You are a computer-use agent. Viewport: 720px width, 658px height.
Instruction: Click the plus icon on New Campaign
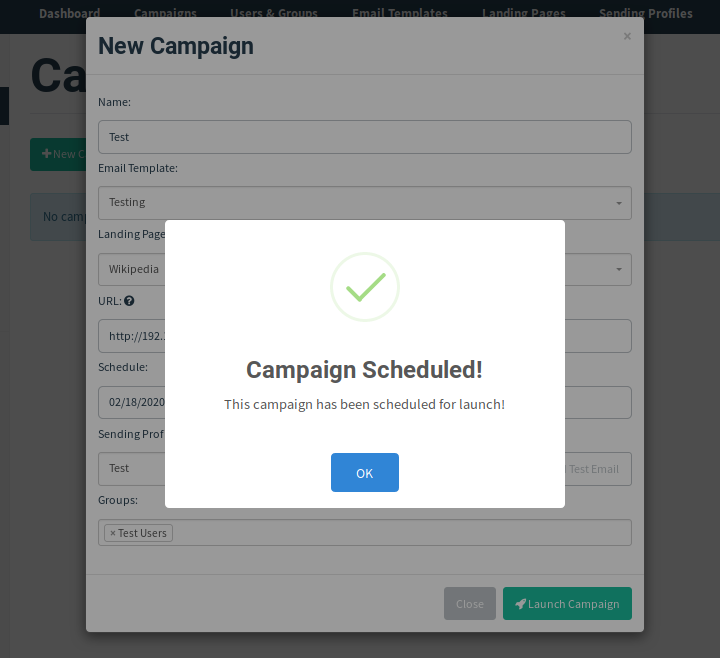(x=46, y=154)
